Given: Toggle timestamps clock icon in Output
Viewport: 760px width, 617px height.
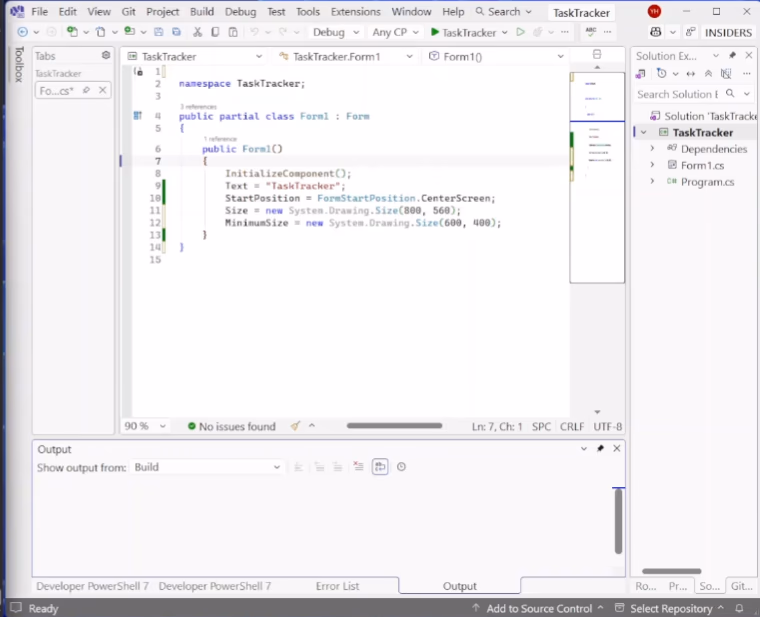Looking at the screenshot, I should pos(401,467).
